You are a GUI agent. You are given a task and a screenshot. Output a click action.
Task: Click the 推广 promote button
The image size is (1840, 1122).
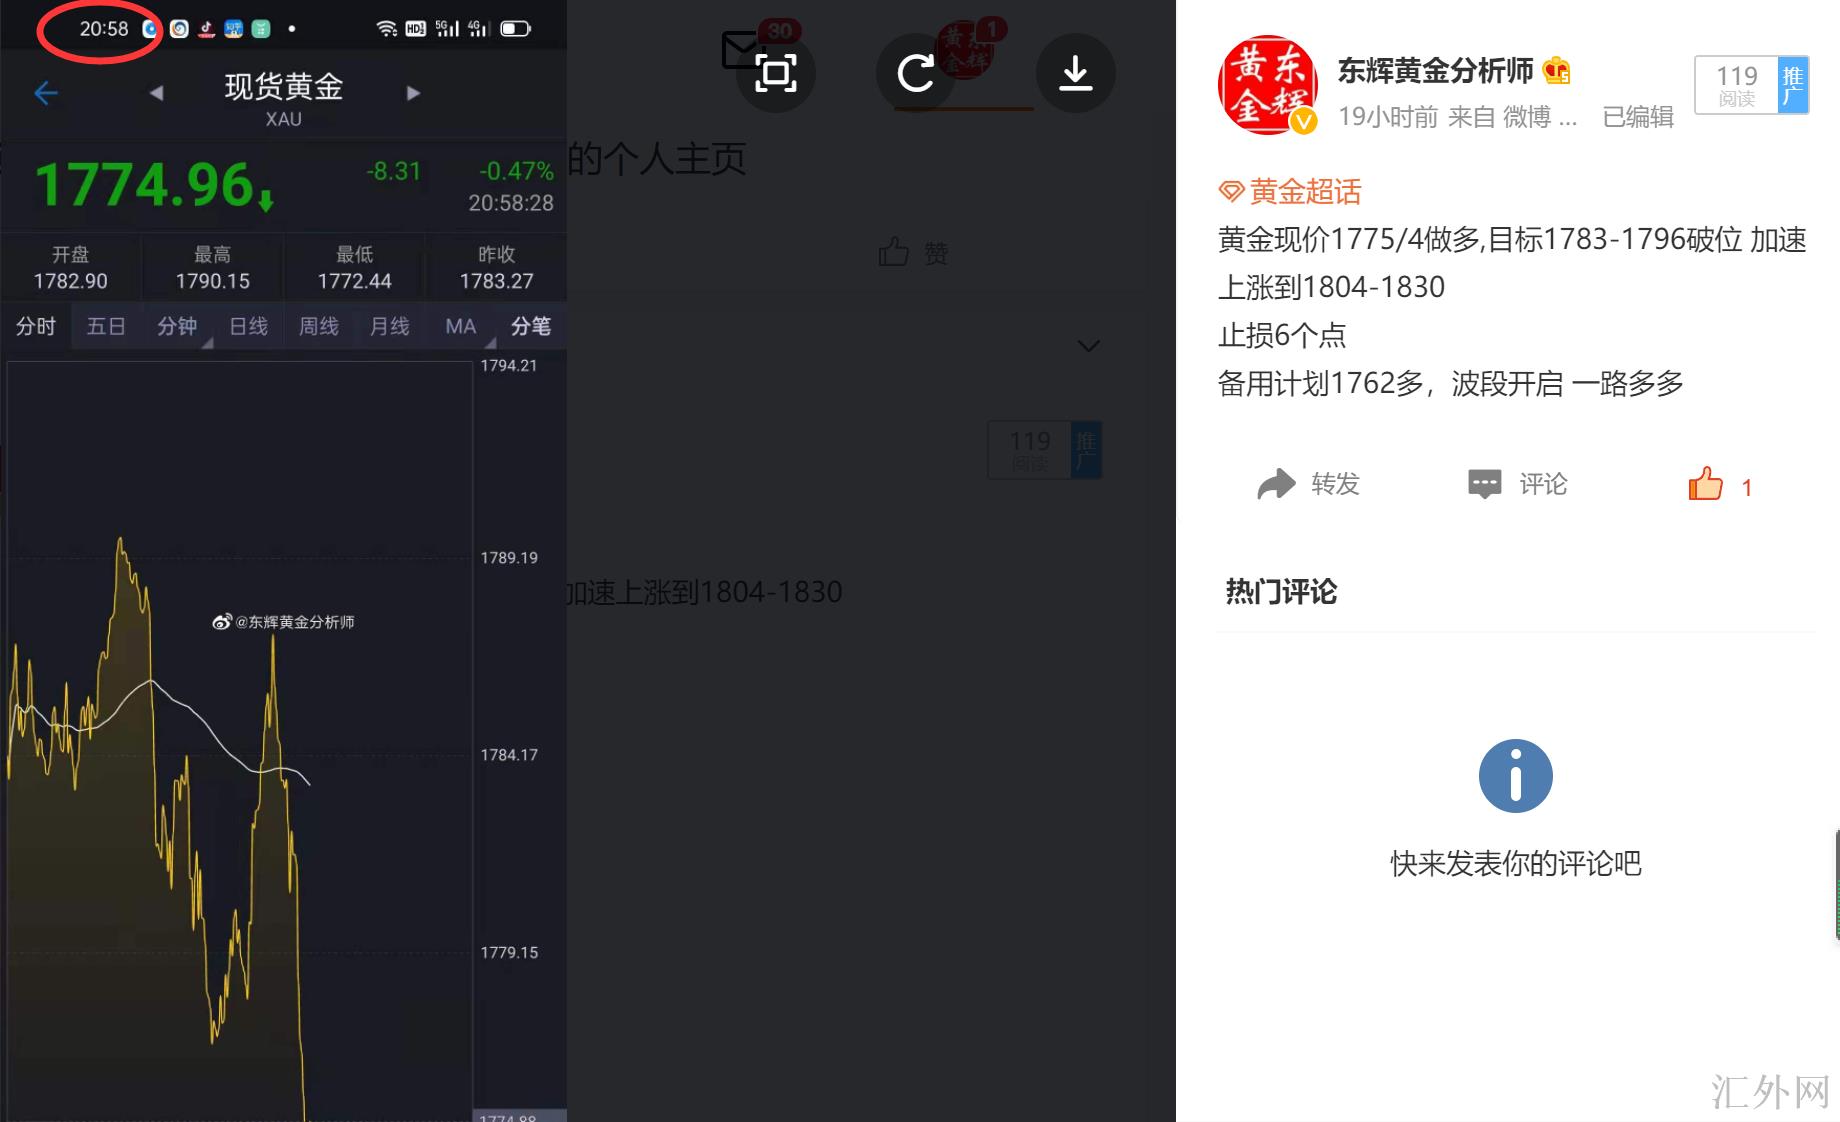(1792, 85)
